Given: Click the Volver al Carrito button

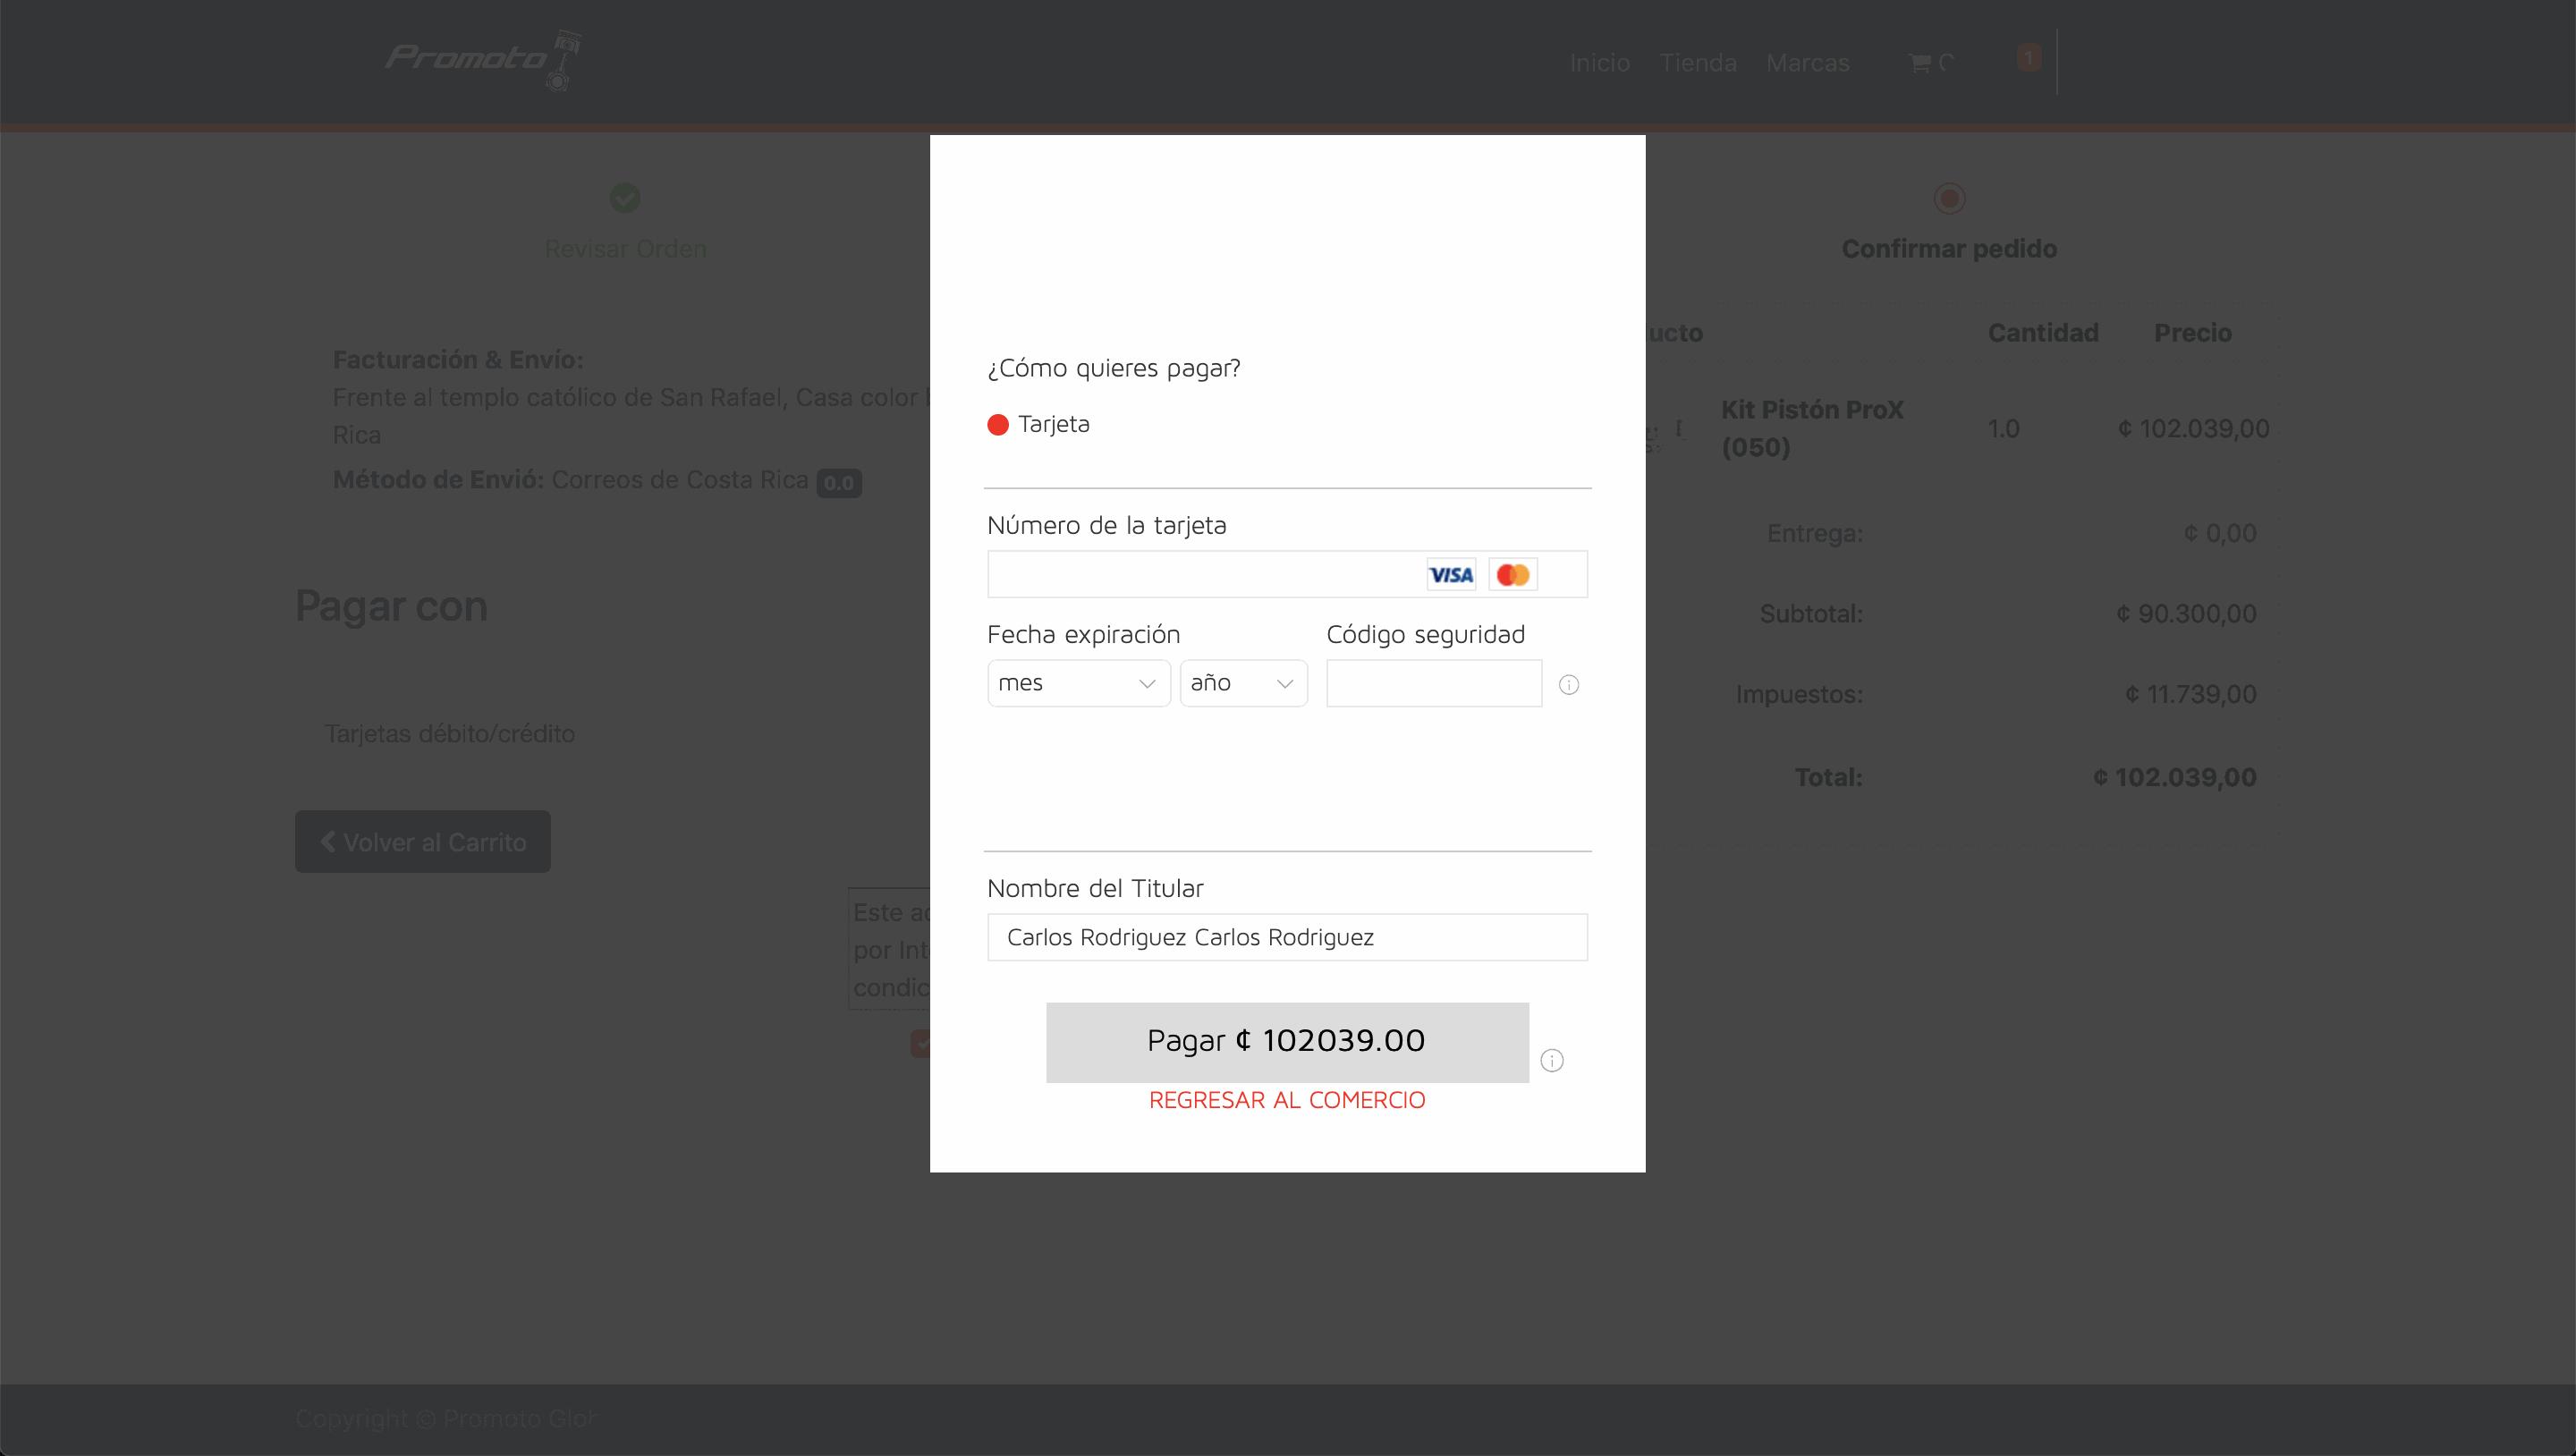Looking at the screenshot, I should tap(422, 842).
